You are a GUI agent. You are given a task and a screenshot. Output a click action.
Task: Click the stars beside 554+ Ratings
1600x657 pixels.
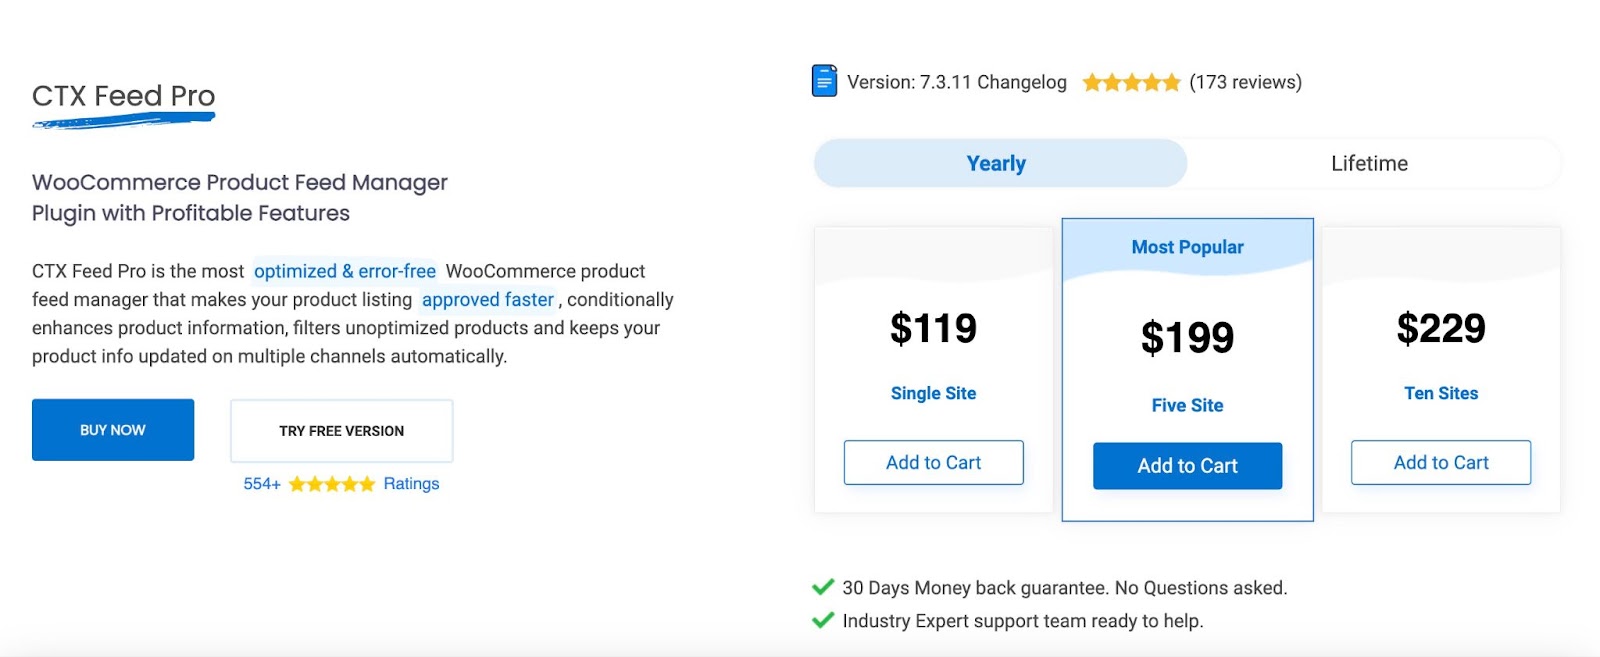point(332,484)
